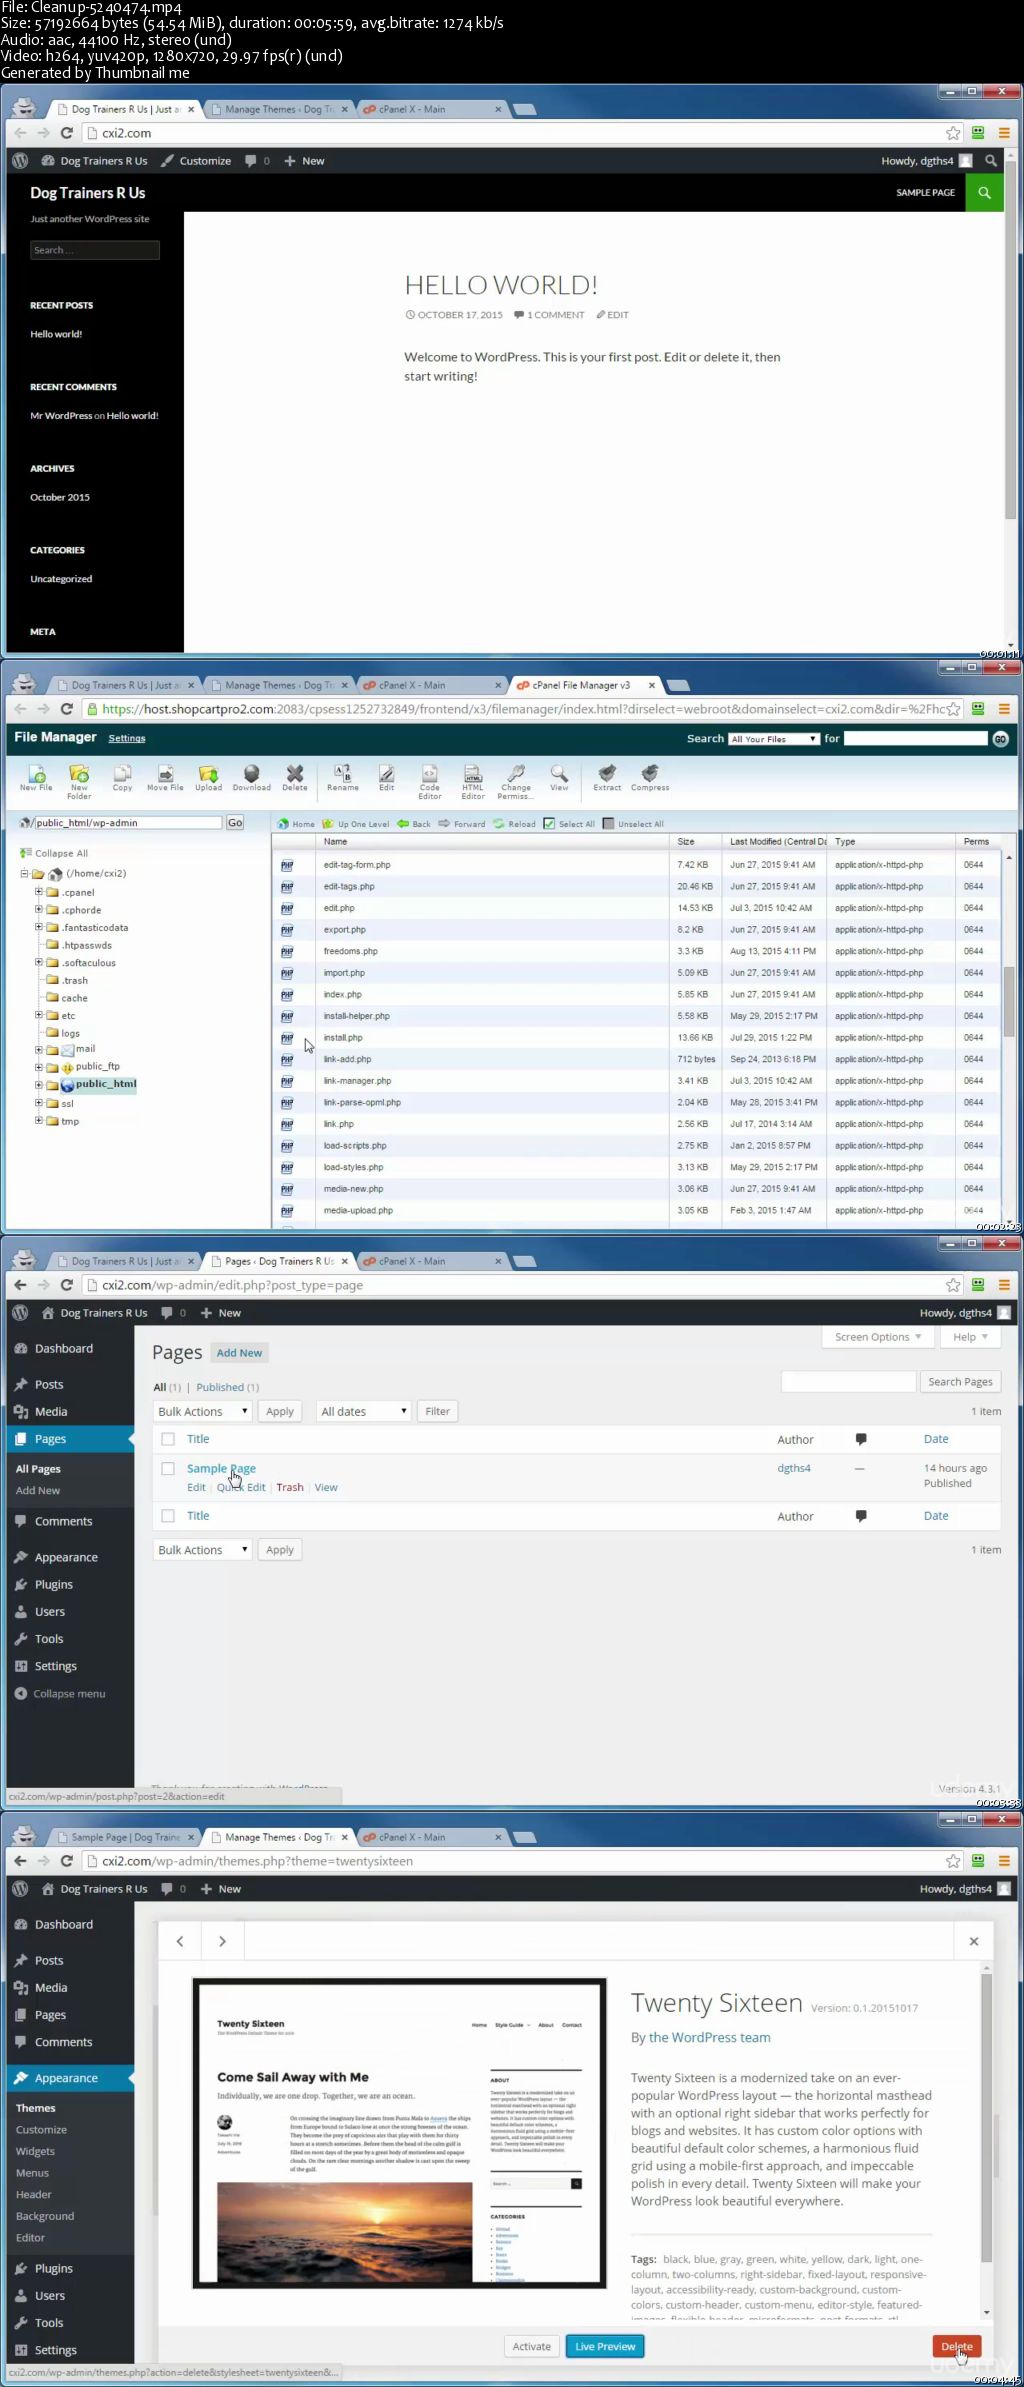This screenshot has height=2387, width=1024.
Task: Open the All dates filter dropdown
Action: point(364,1411)
